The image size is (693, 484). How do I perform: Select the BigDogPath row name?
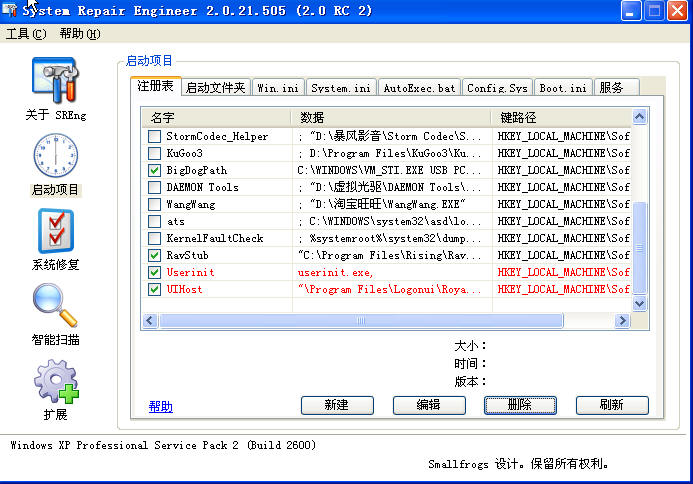197,171
